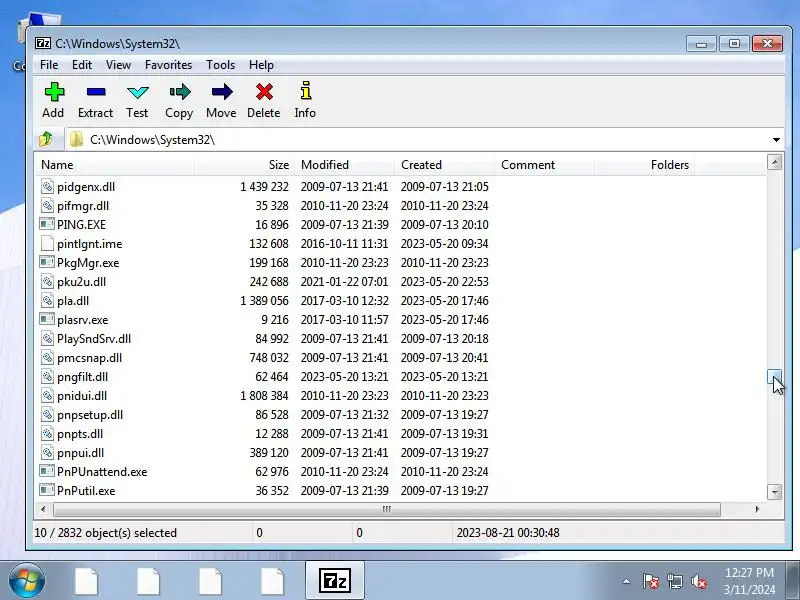800x600 pixels.
Task: Click status text 10 / 2832 object(s) selected
Action: [x=106, y=533]
